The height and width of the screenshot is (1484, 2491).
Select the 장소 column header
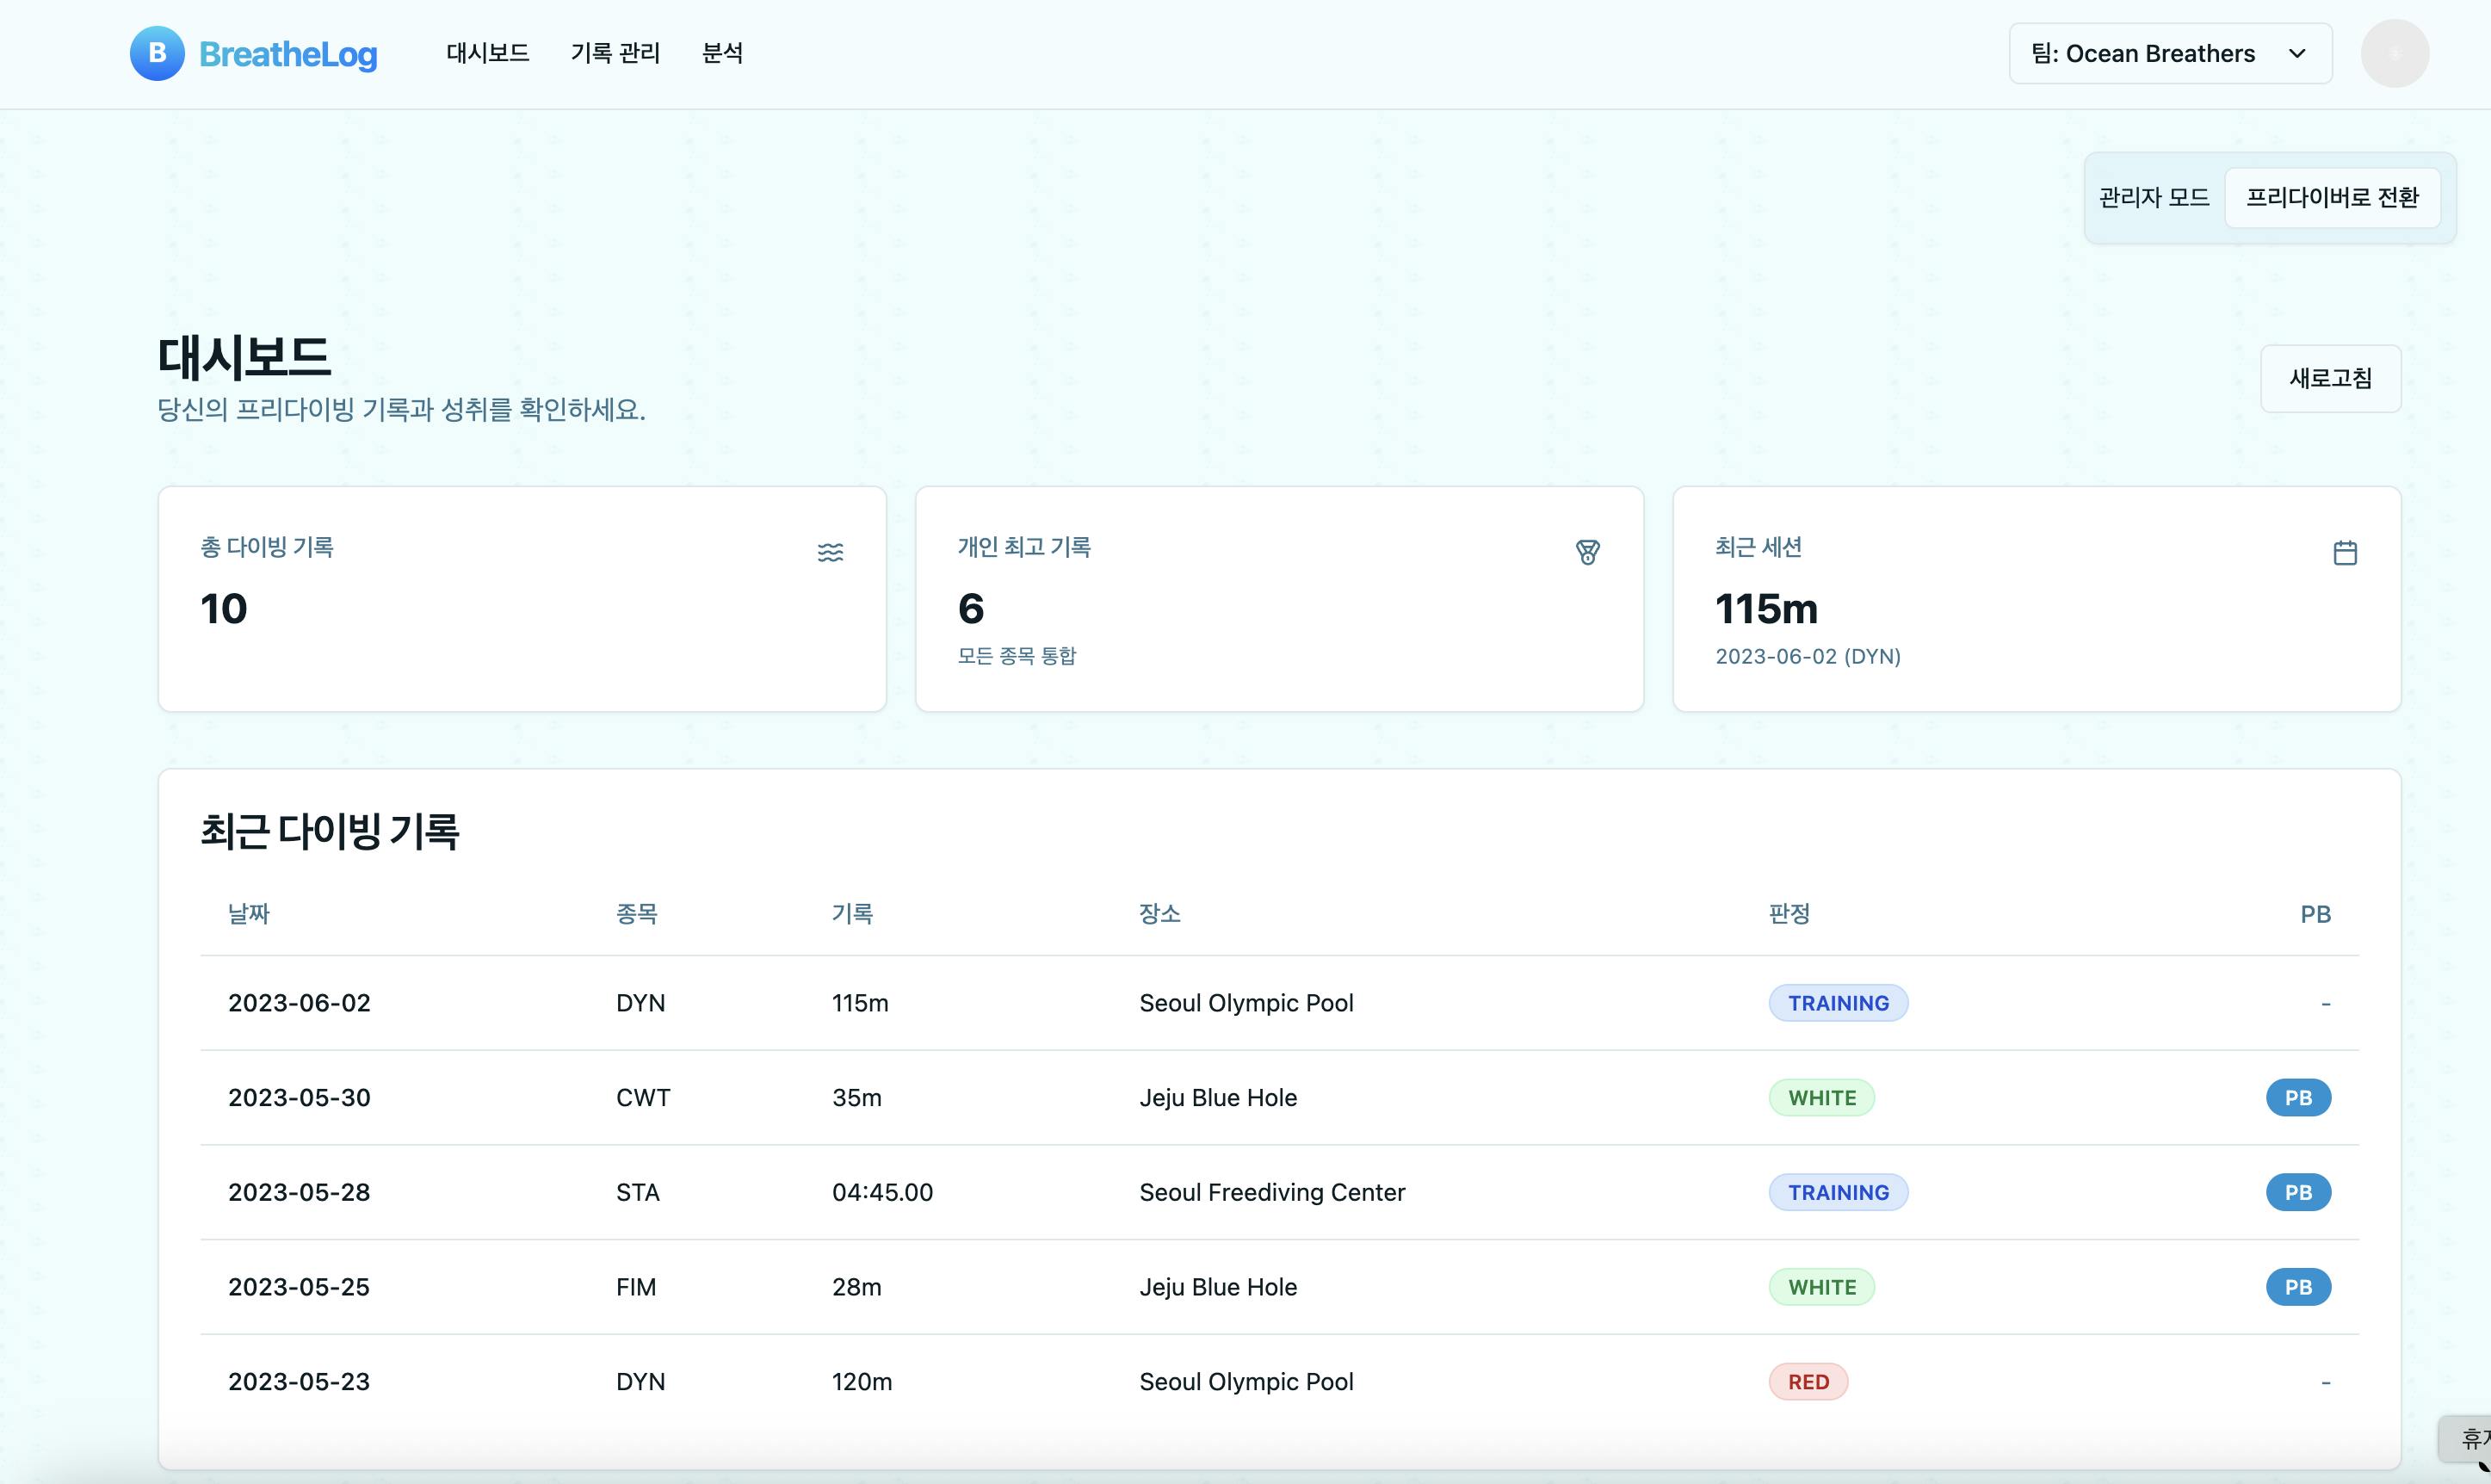click(x=1160, y=913)
